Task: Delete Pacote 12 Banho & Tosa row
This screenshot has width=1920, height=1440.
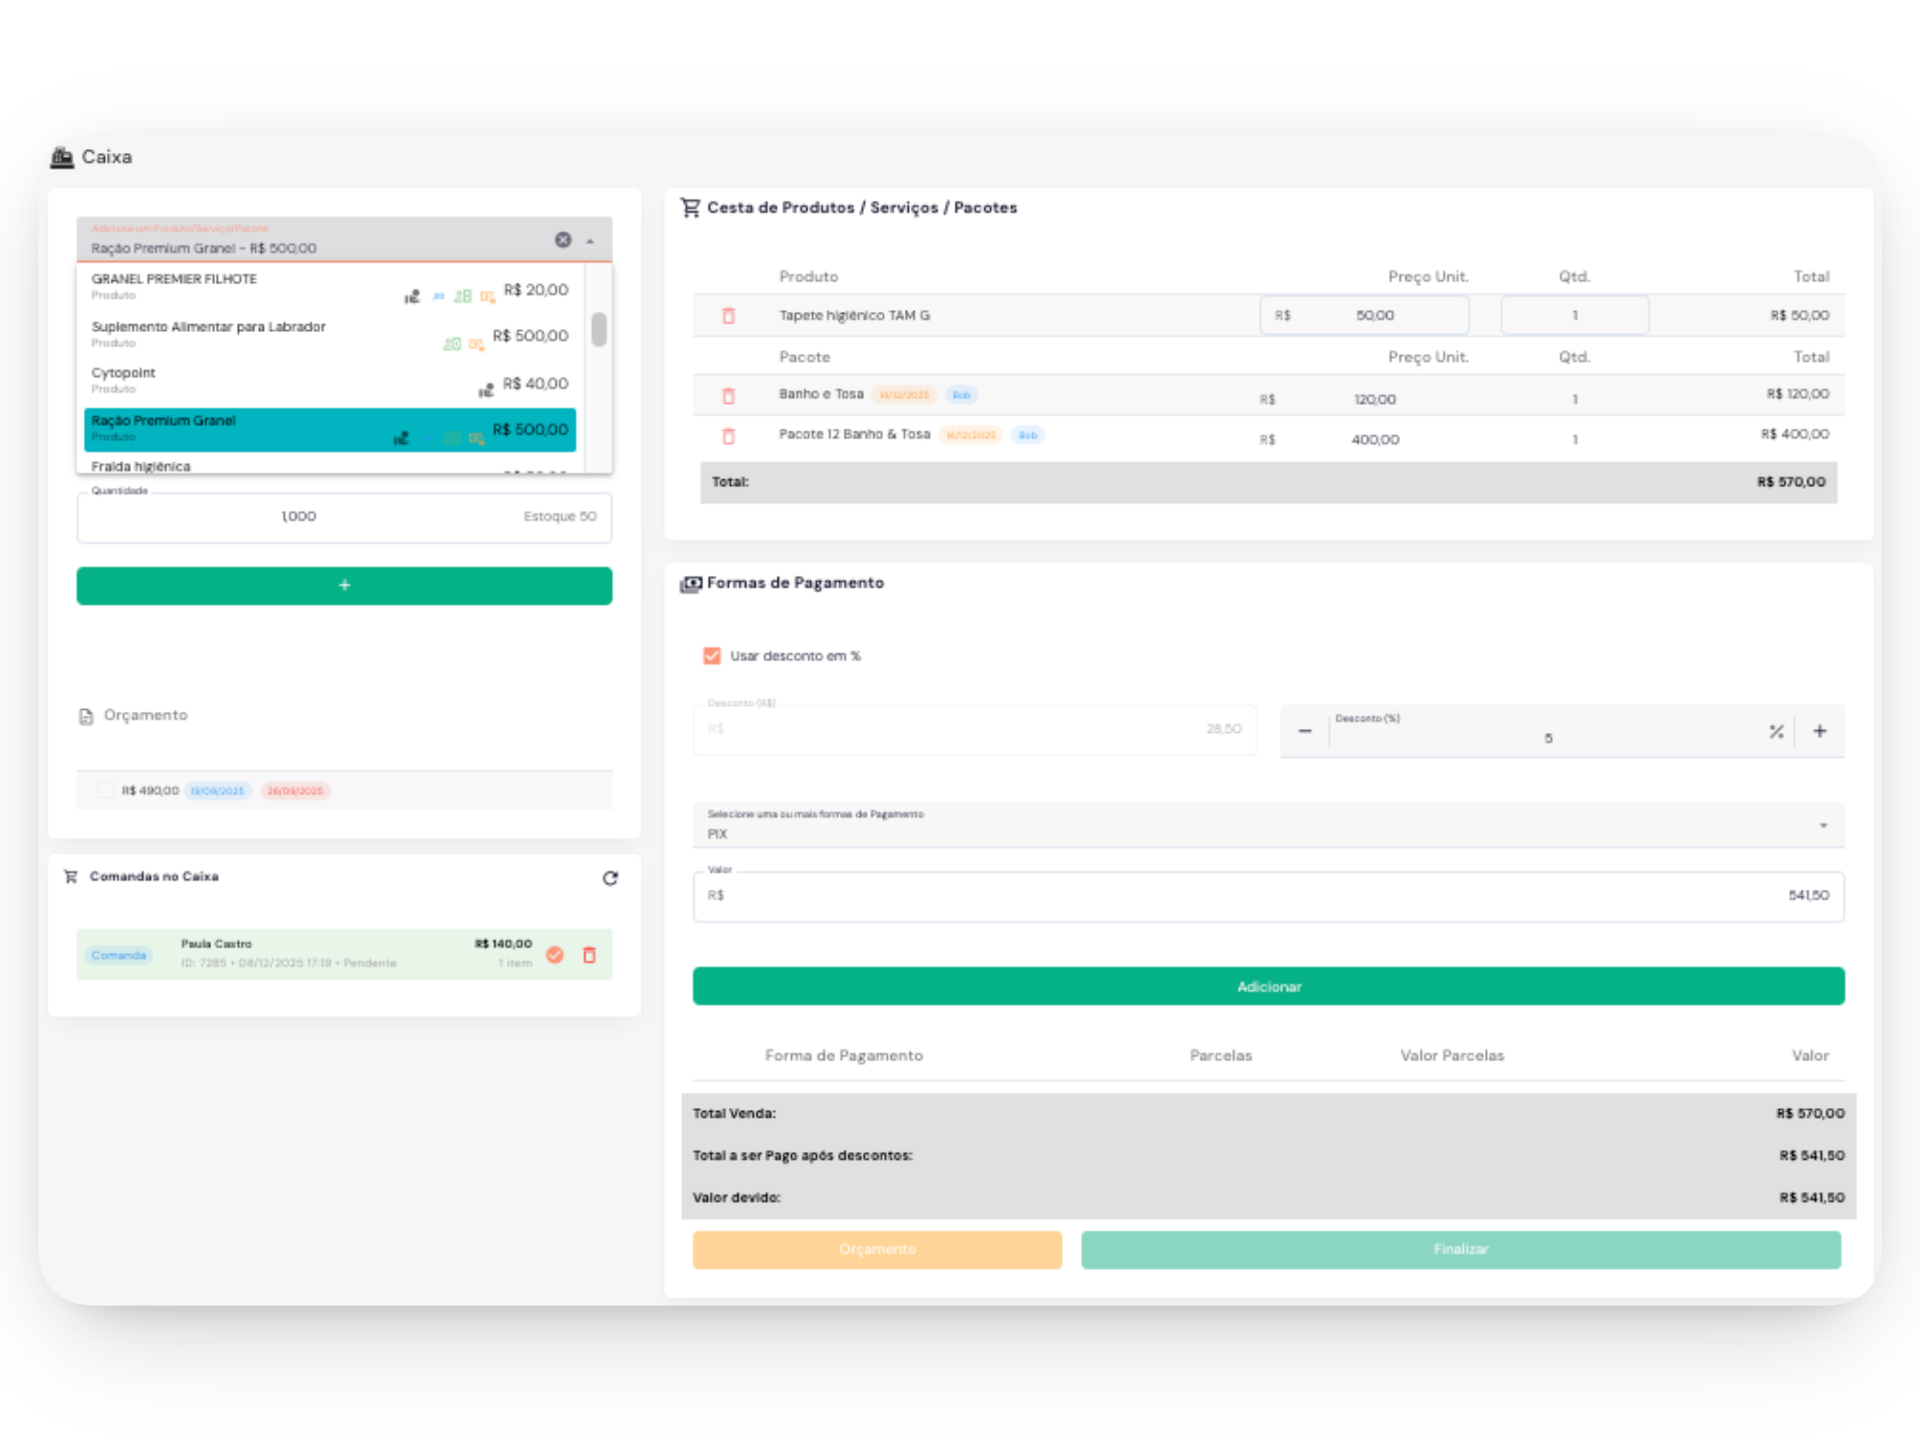Action: [728, 436]
